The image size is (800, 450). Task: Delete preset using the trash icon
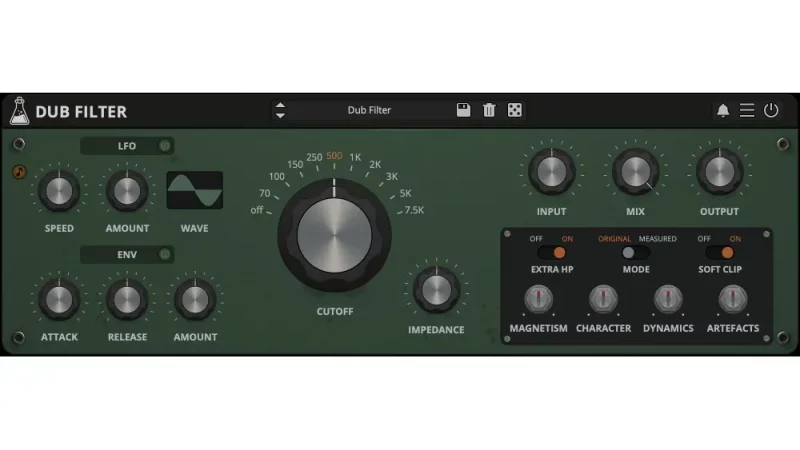(489, 110)
